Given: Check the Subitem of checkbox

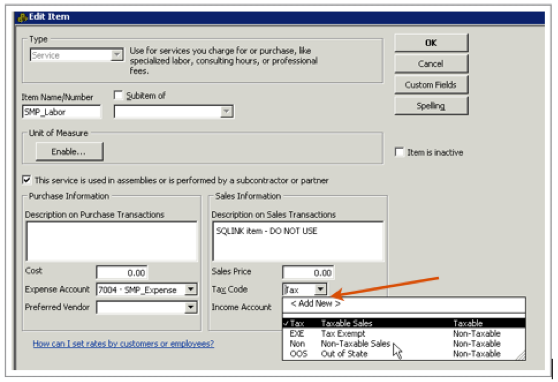Looking at the screenshot, I should tap(118, 95).
